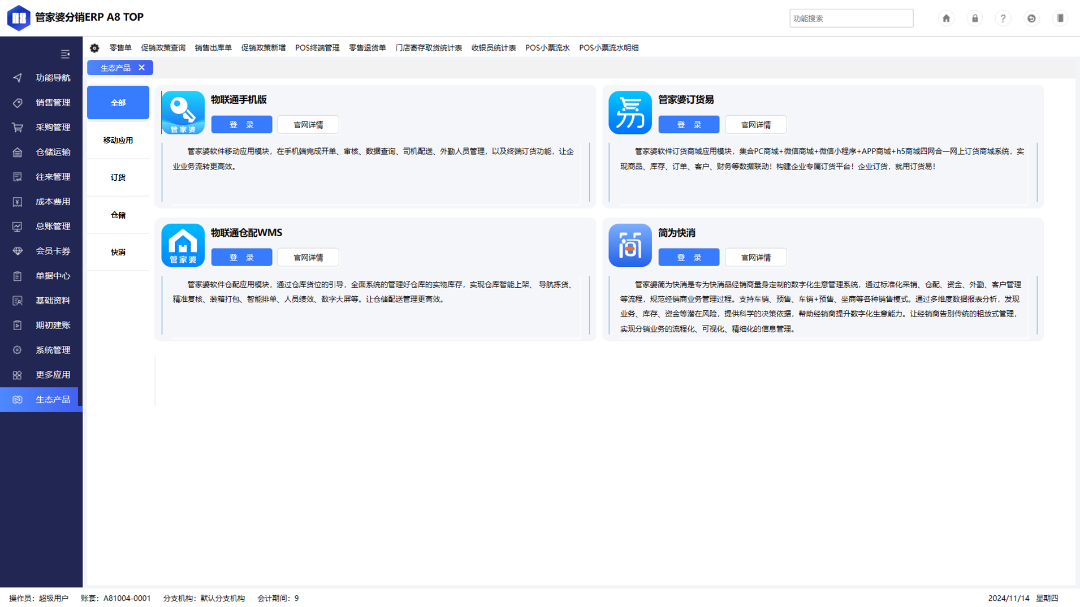Log in to 管家婆订货易
This screenshot has height=607, width=1080.
pos(689,125)
